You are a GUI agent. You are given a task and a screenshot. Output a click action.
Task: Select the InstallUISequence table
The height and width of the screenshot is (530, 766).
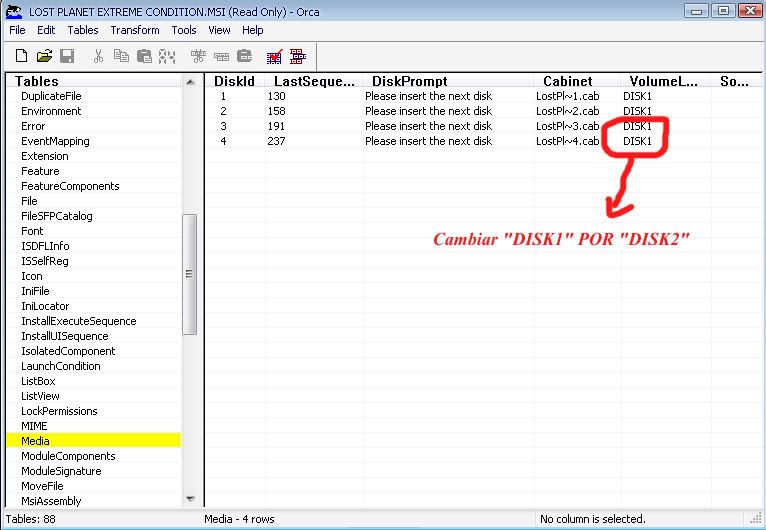tap(65, 336)
